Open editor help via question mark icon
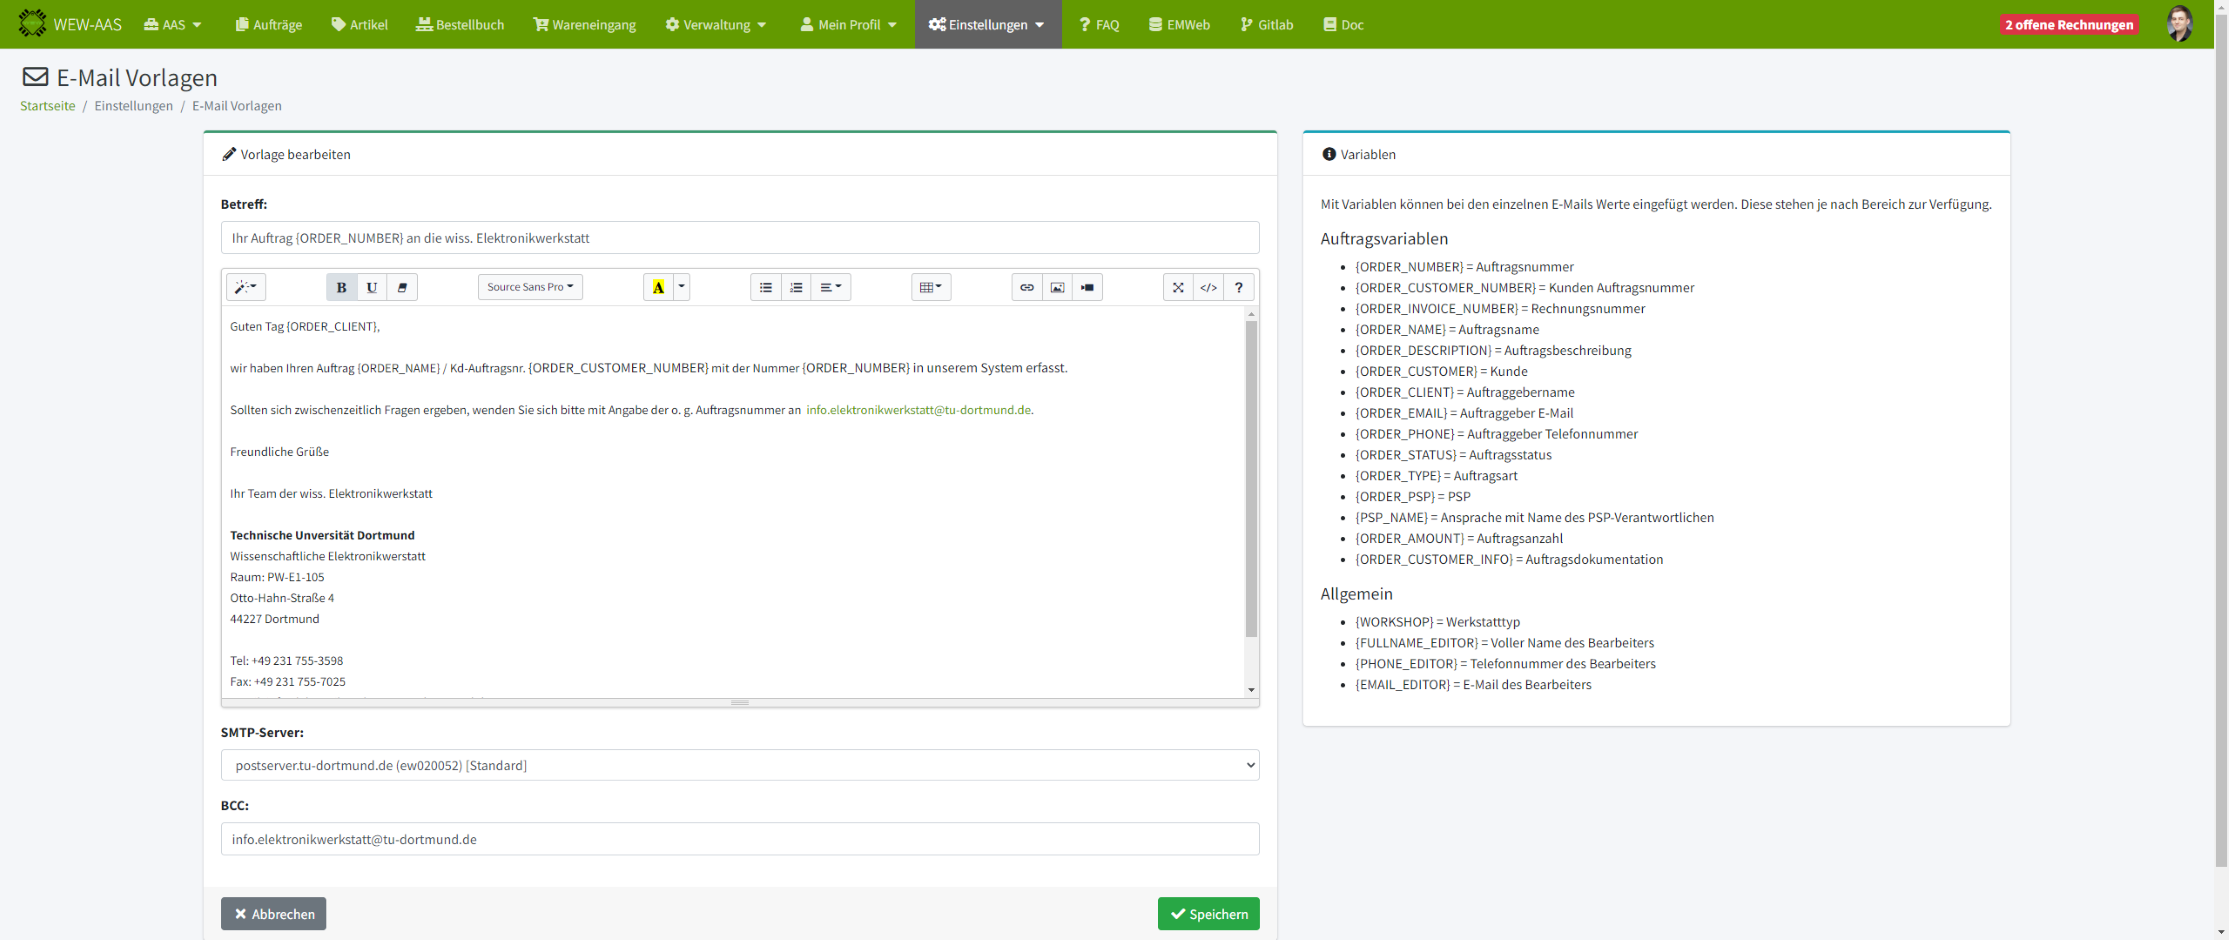 point(1239,287)
